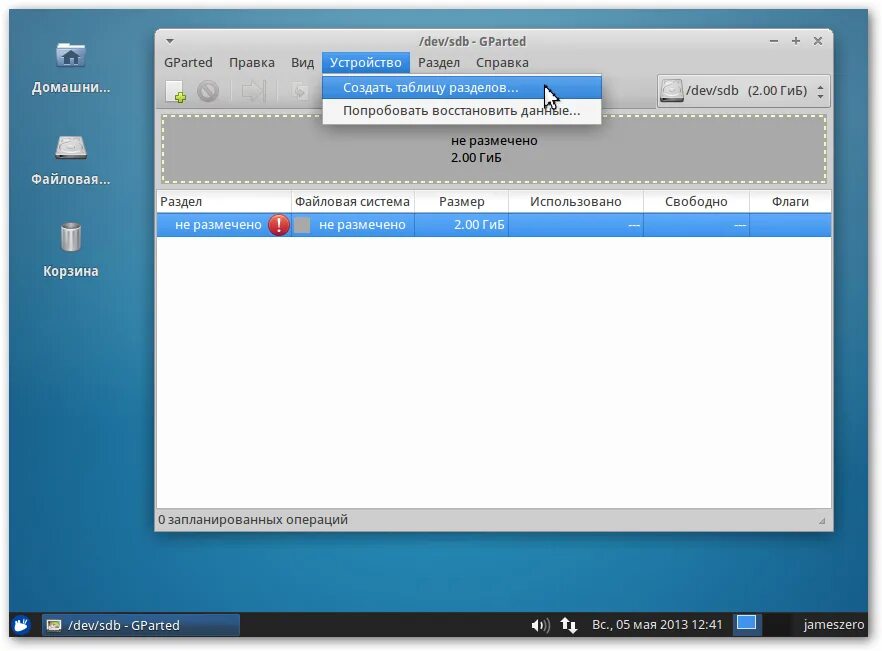The width and height of the screenshot is (882, 651).
Task: Sort by the Использовано column header
Action: (x=575, y=201)
